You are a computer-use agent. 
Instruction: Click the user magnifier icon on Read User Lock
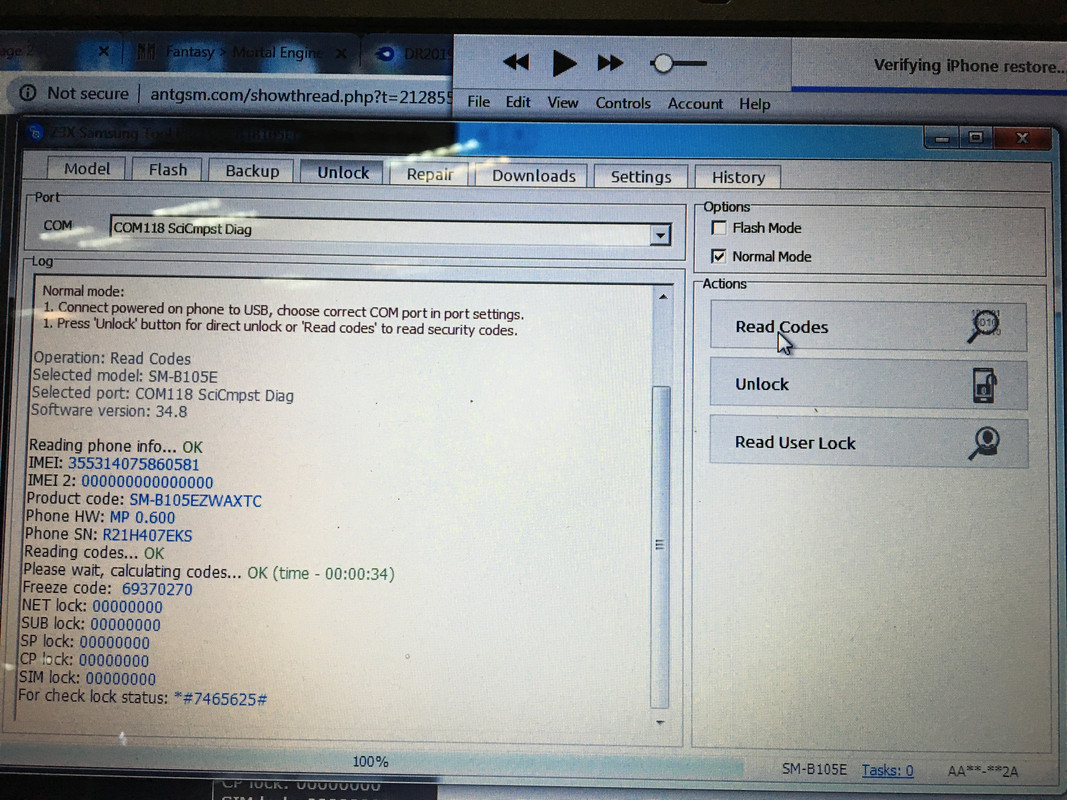point(985,444)
